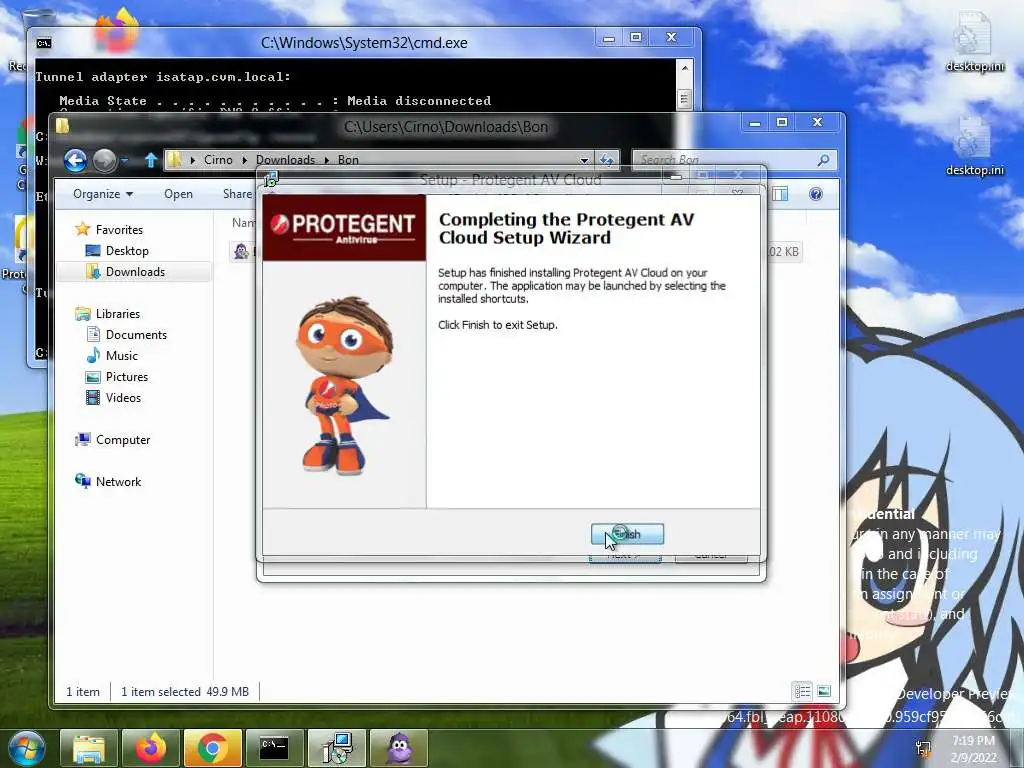Open the Organize dropdown menu
Image resolution: width=1024 pixels, height=768 pixels.
(103, 194)
